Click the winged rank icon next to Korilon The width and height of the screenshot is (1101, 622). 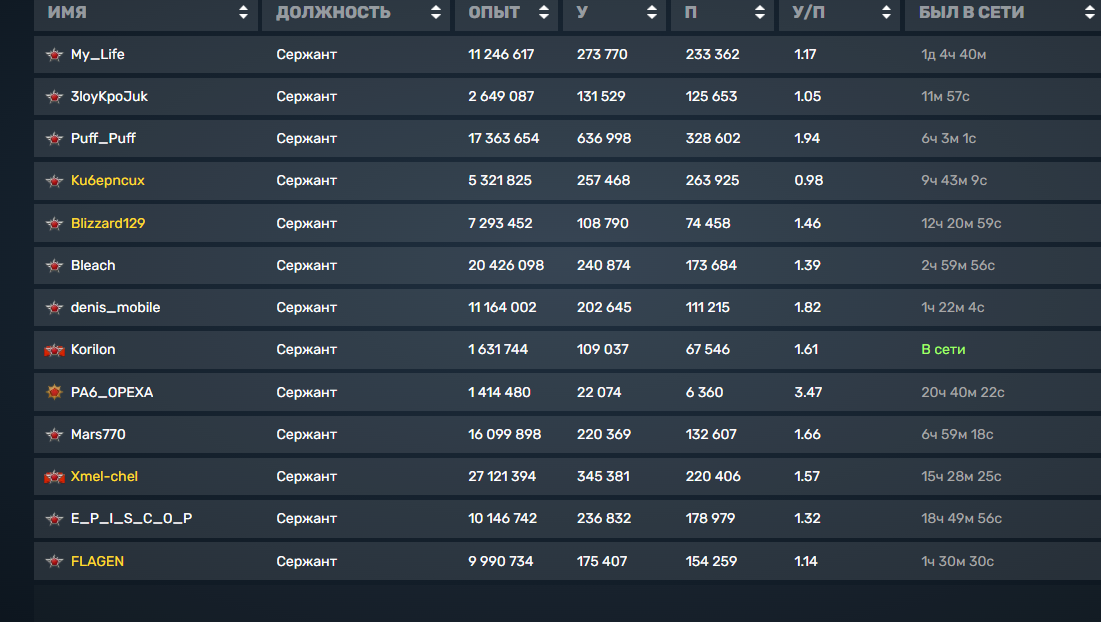coord(54,350)
